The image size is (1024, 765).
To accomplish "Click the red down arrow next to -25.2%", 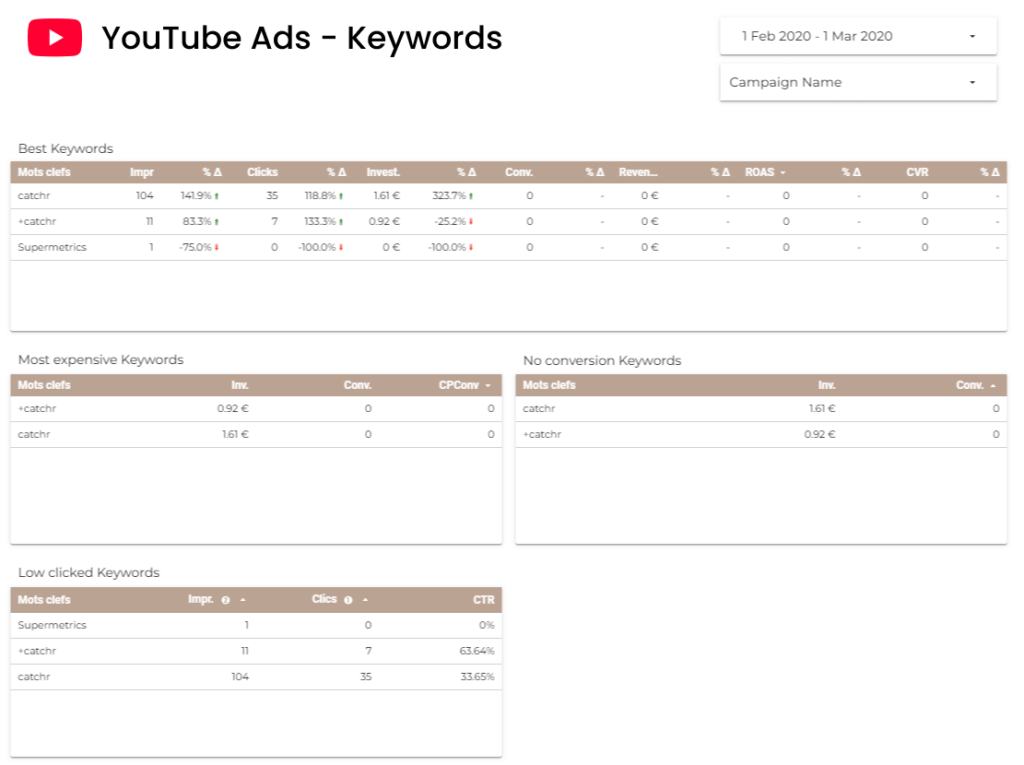I will point(471,222).
